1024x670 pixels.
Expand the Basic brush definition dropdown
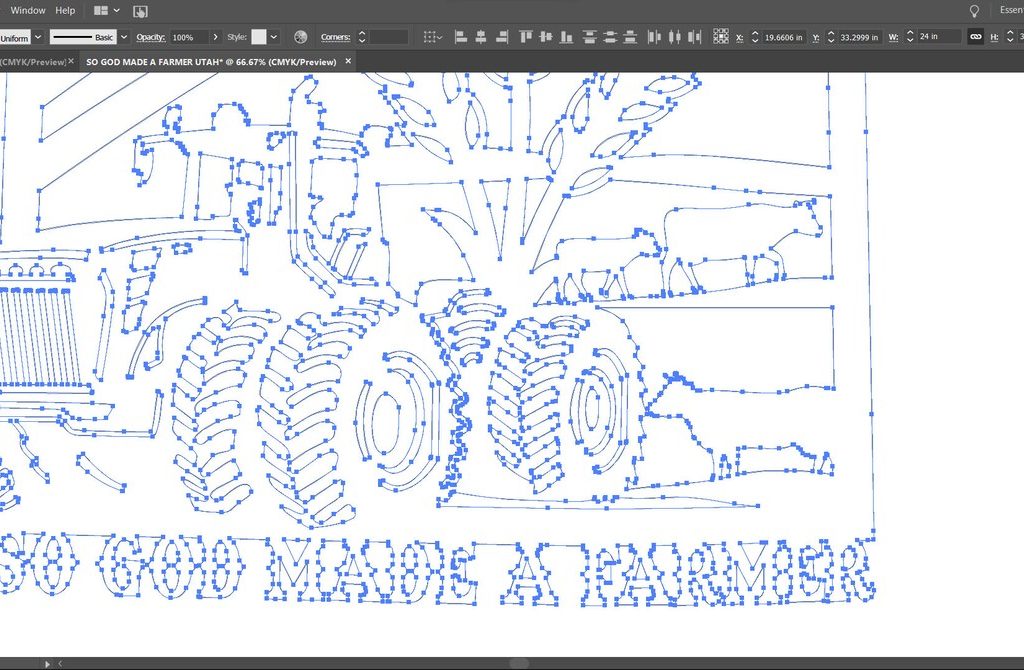(124, 37)
